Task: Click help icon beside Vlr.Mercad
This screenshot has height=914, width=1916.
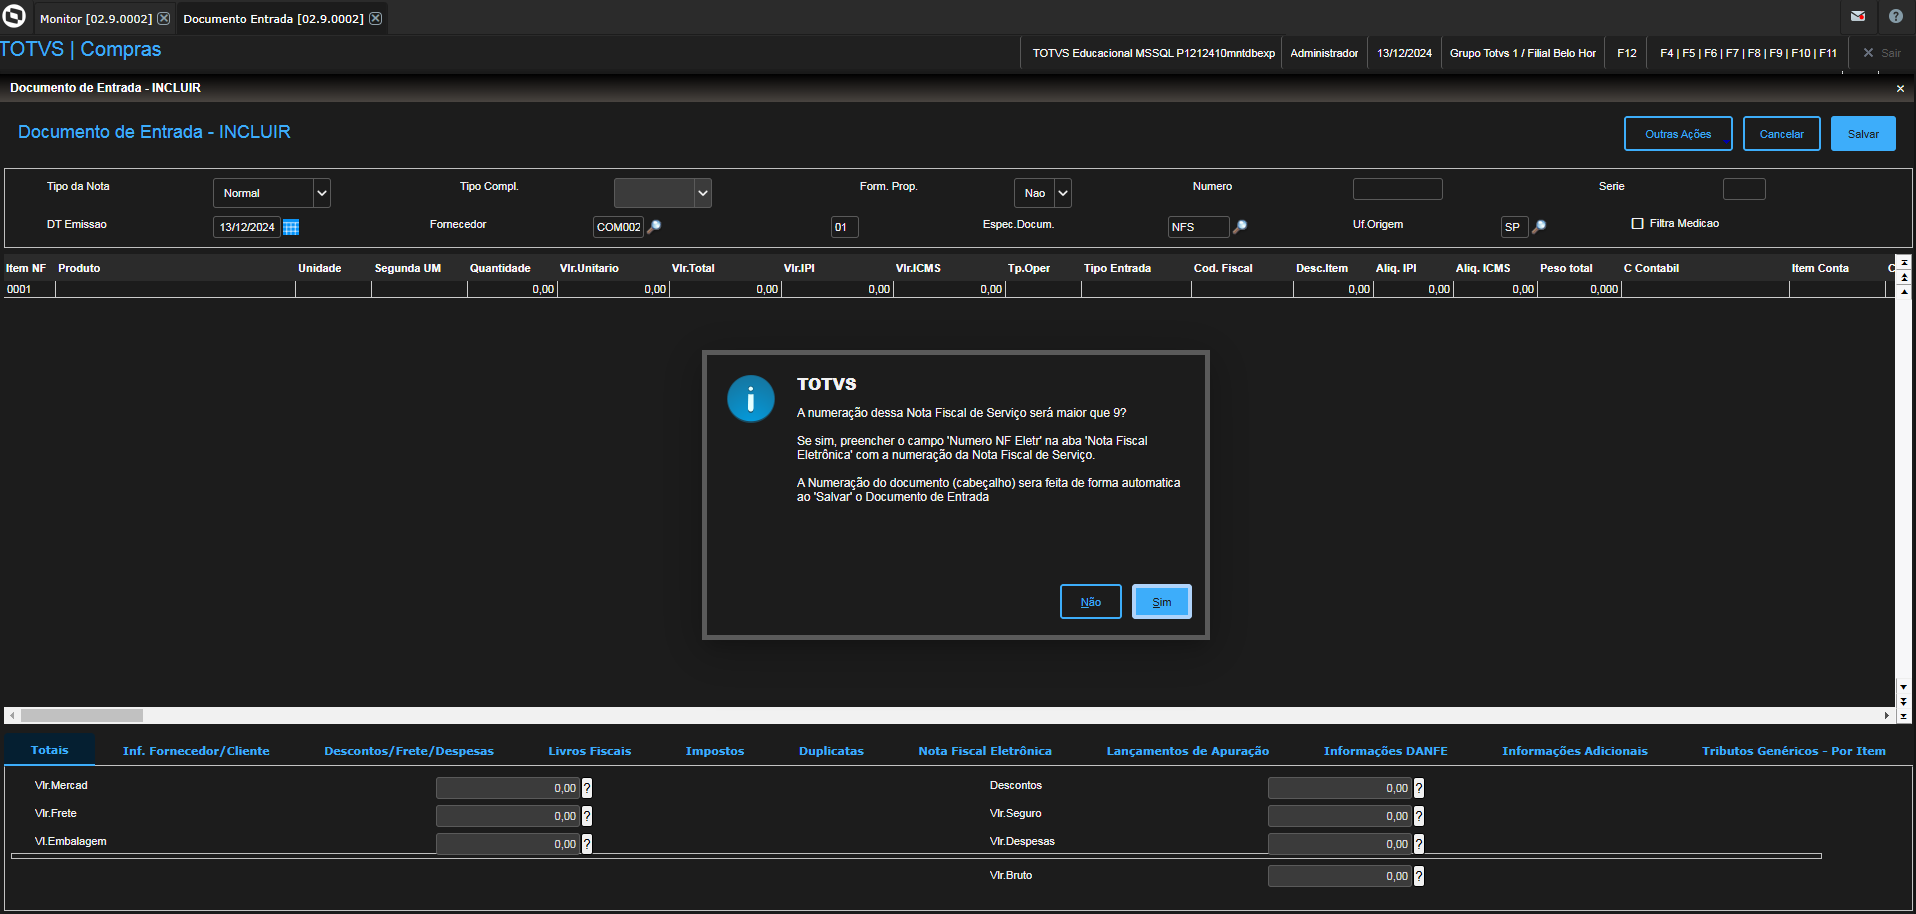Action: click(x=587, y=788)
